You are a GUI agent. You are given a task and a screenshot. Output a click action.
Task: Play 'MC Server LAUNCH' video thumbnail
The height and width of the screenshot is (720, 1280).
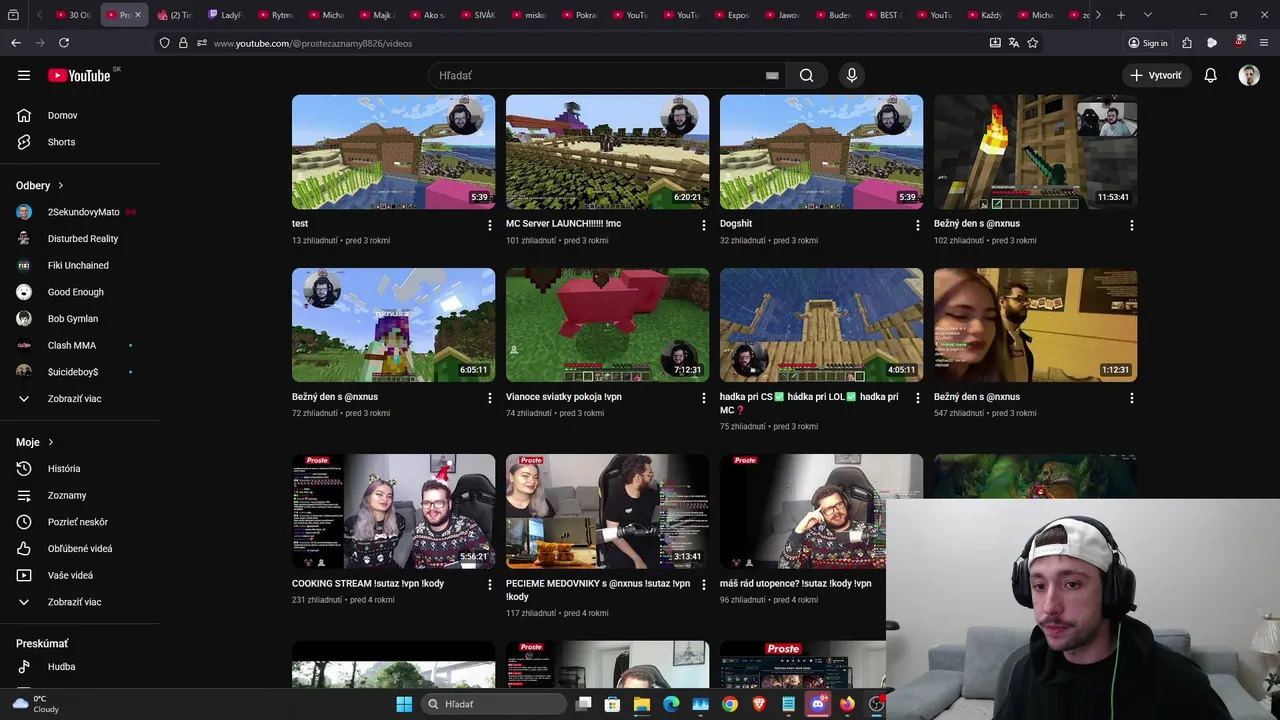pos(607,152)
